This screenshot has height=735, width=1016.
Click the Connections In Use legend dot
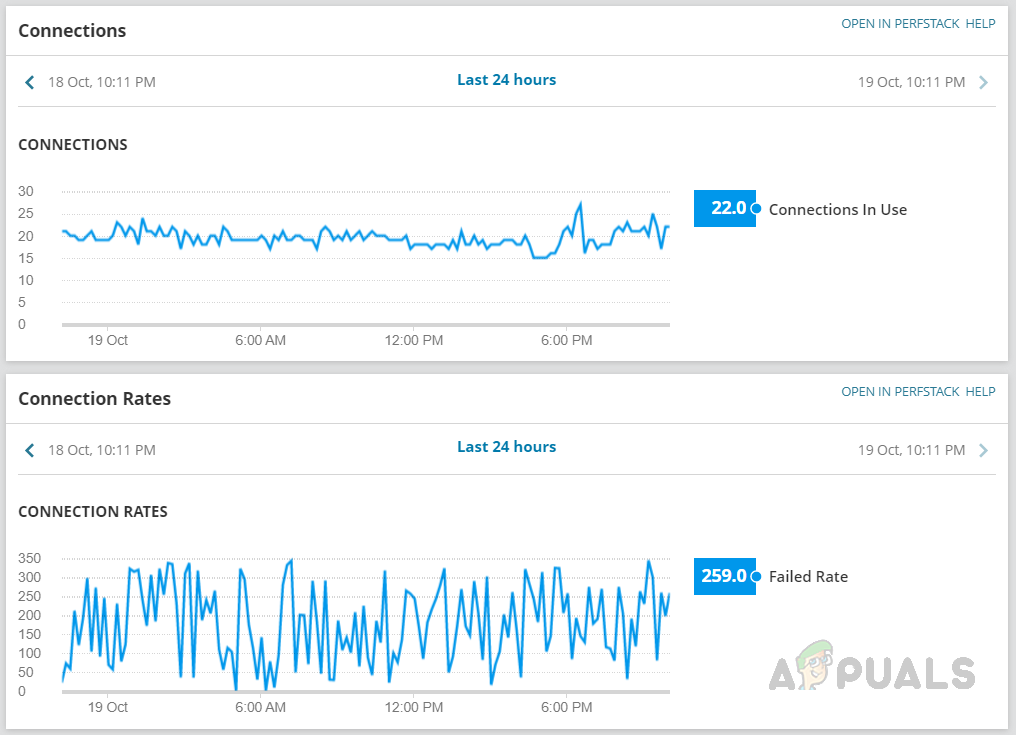tap(756, 209)
